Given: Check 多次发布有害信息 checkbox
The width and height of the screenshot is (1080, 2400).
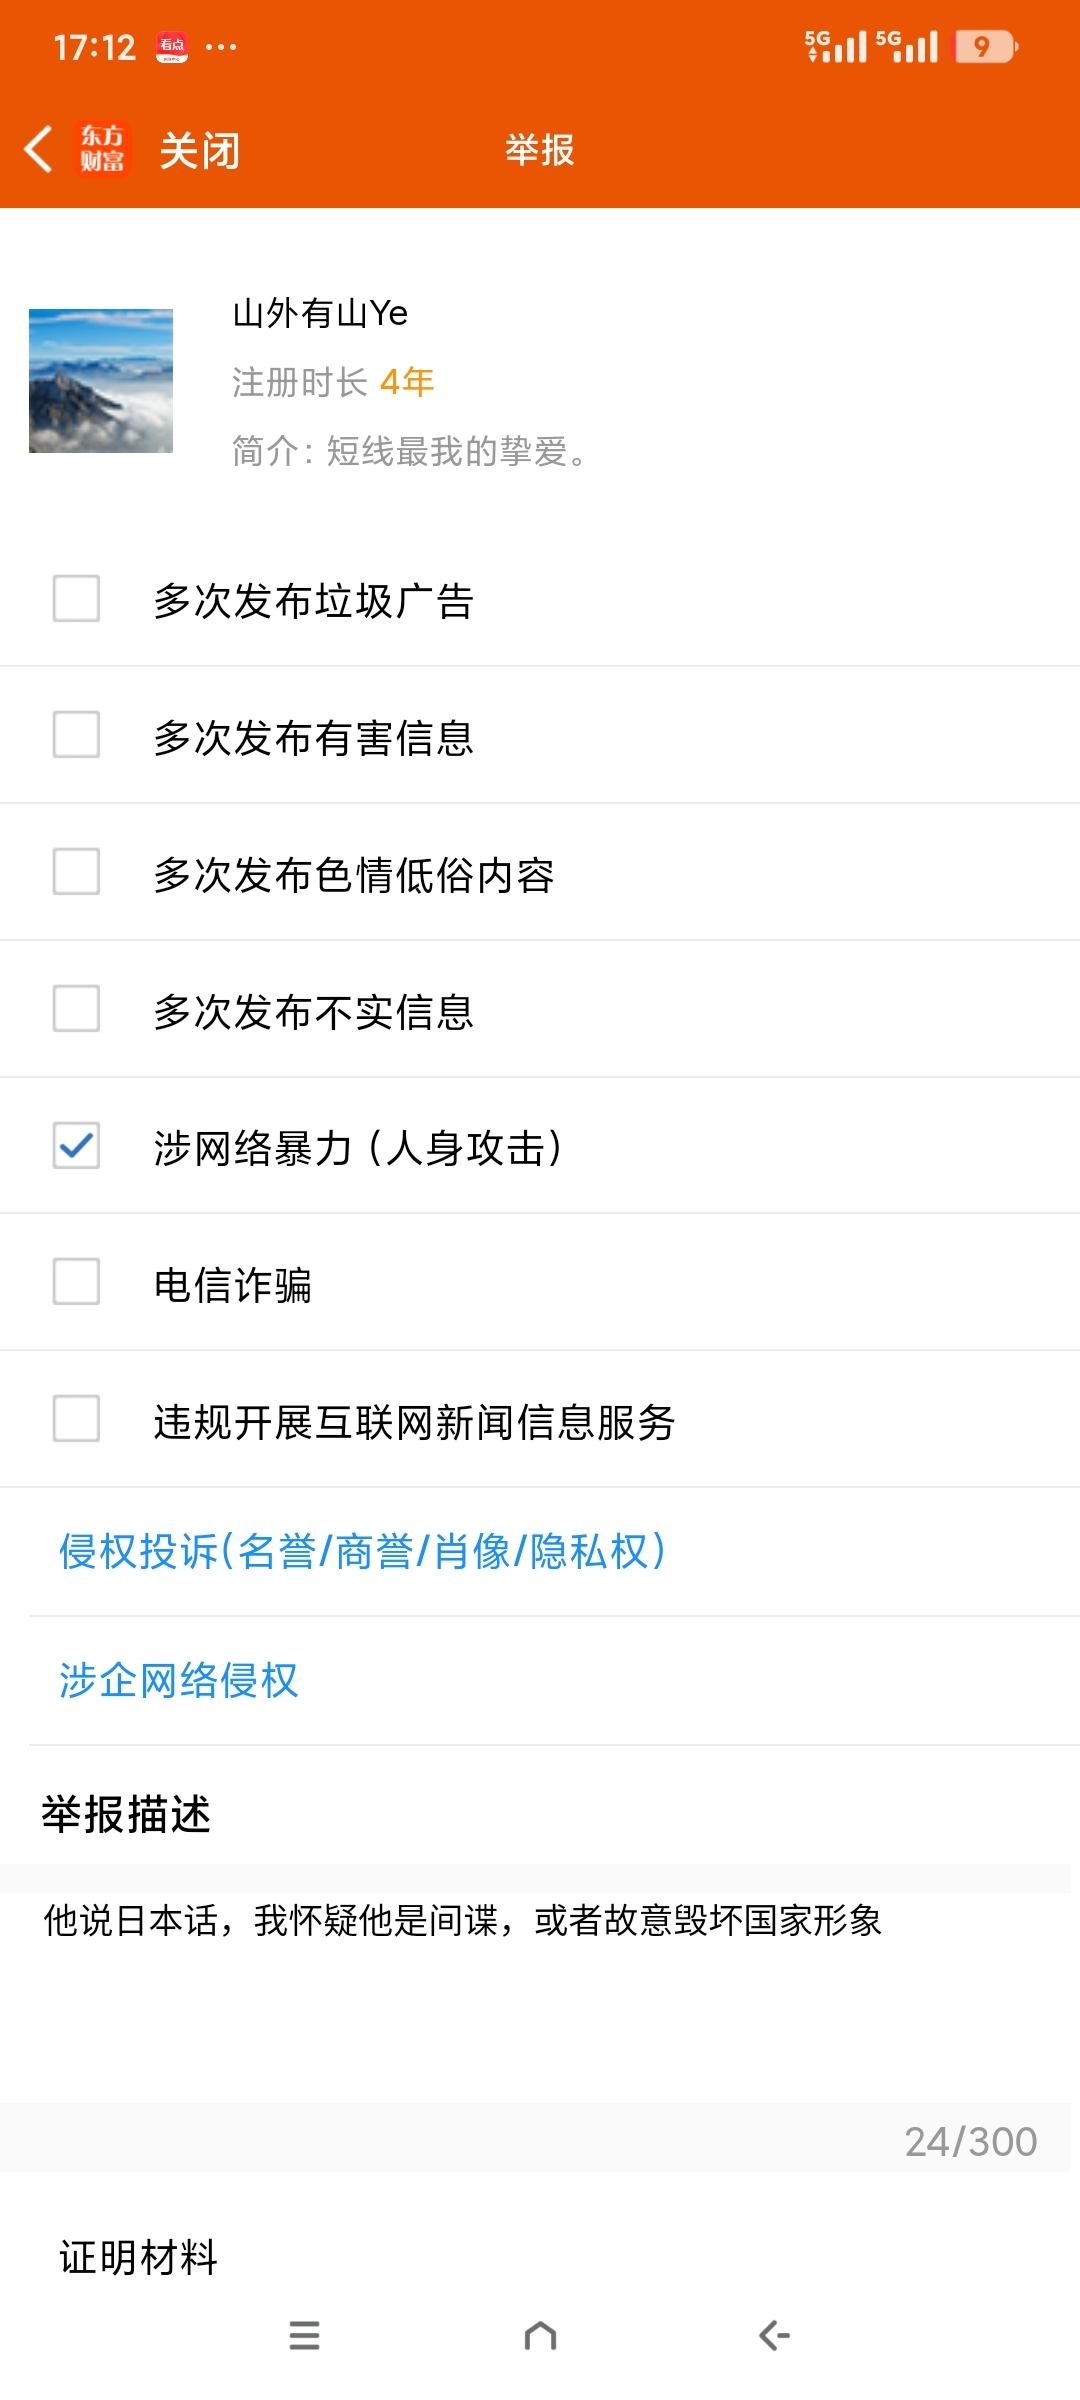Looking at the screenshot, I should click(76, 735).
